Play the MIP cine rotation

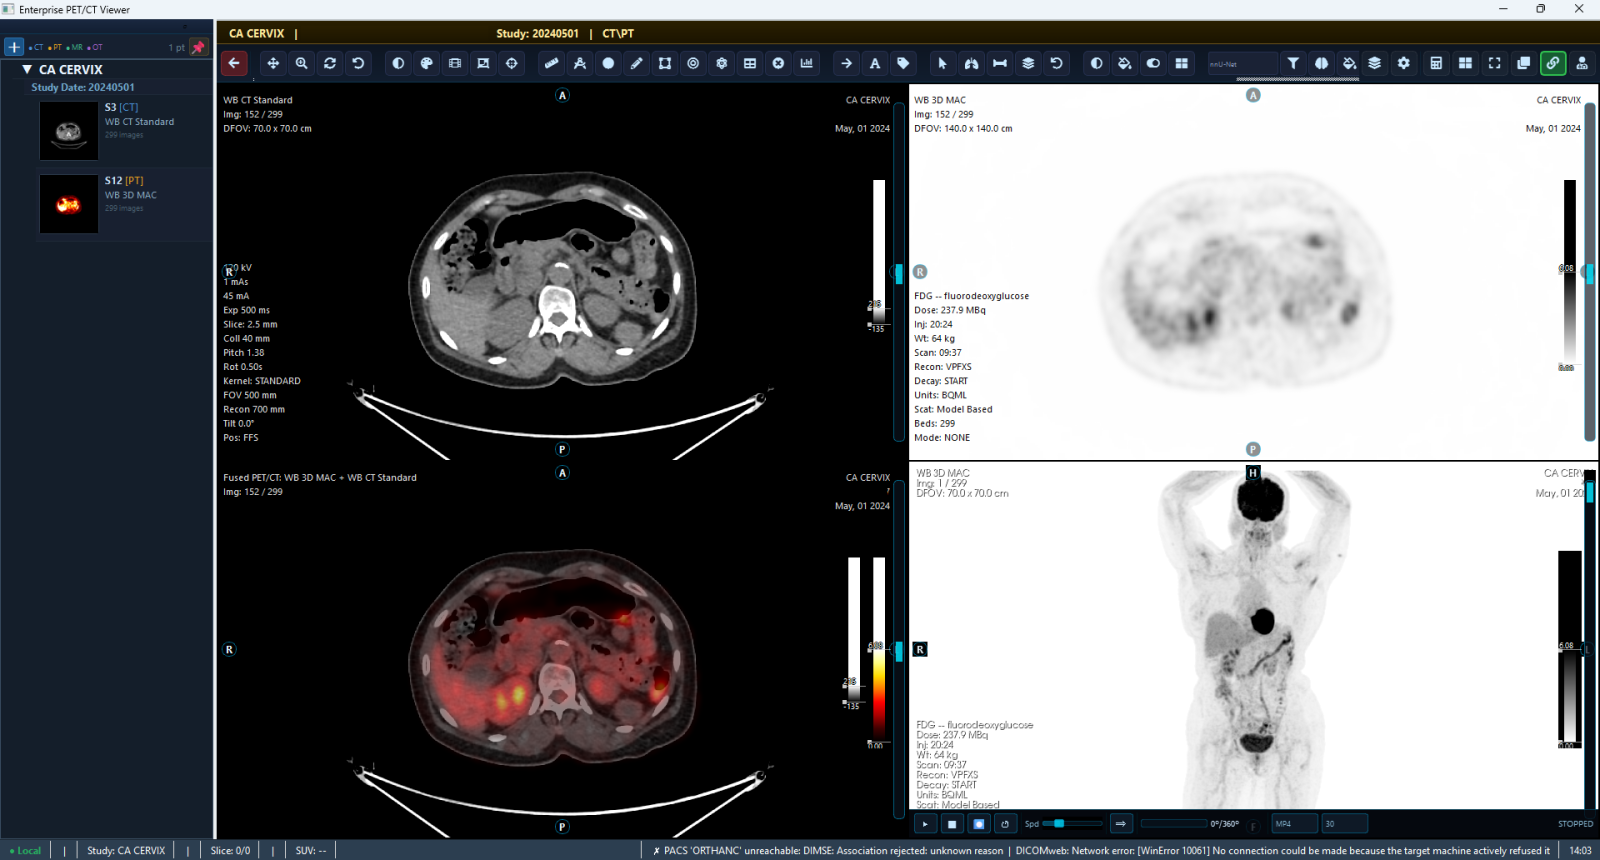[x=925, y=824]
